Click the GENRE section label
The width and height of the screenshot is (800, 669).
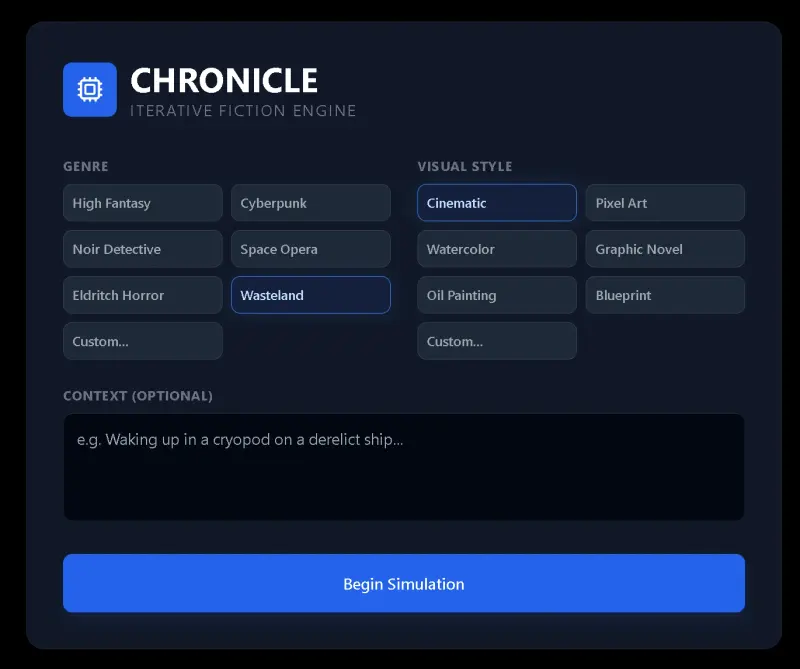pos(86,166)
